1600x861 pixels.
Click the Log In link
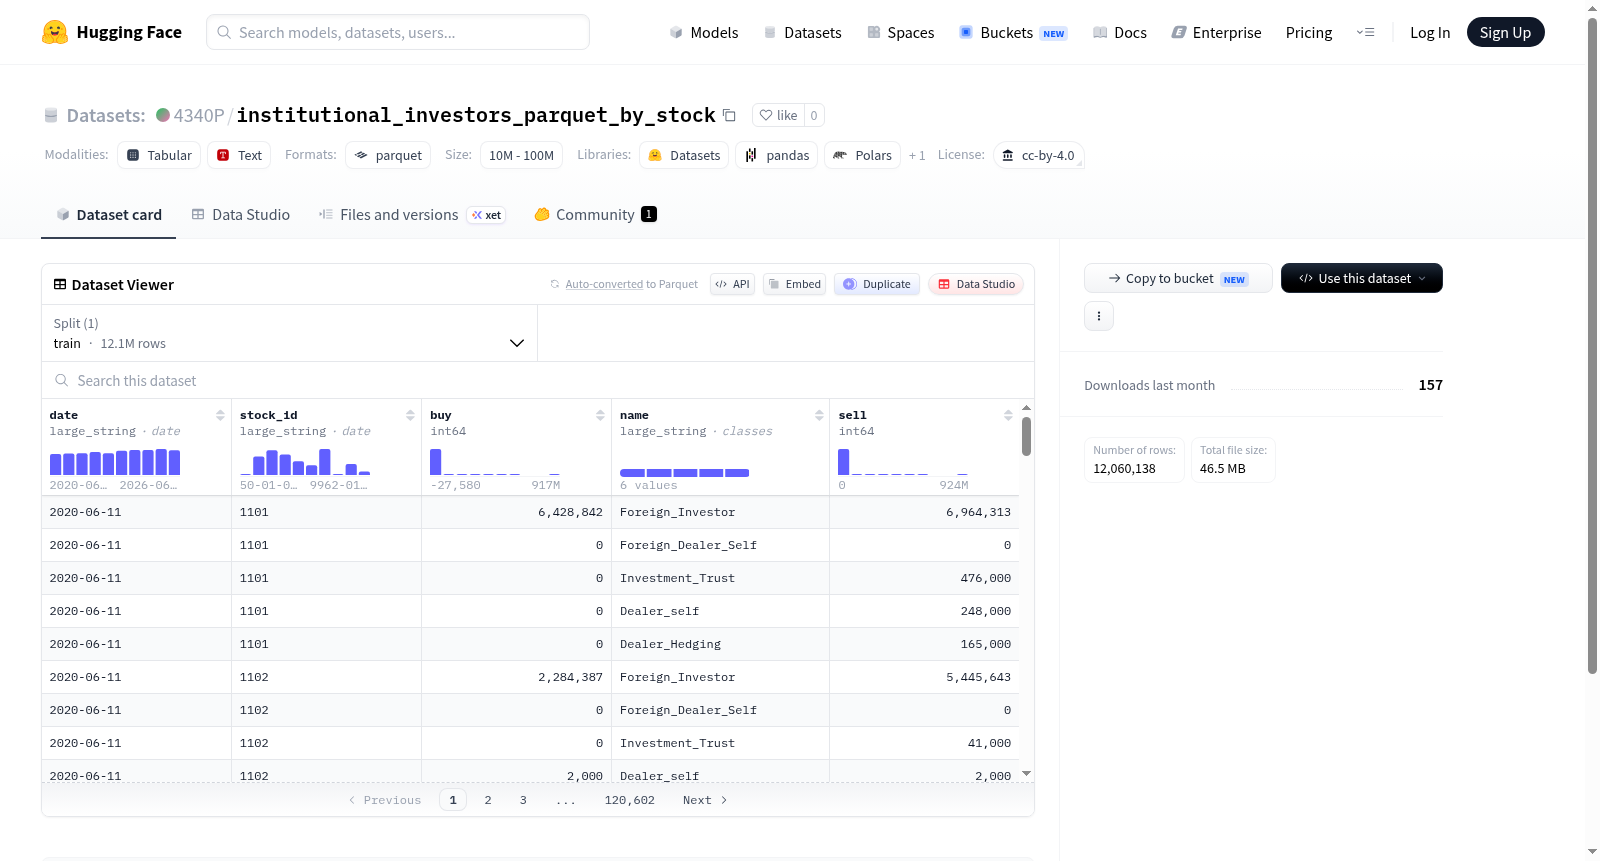1430,32
